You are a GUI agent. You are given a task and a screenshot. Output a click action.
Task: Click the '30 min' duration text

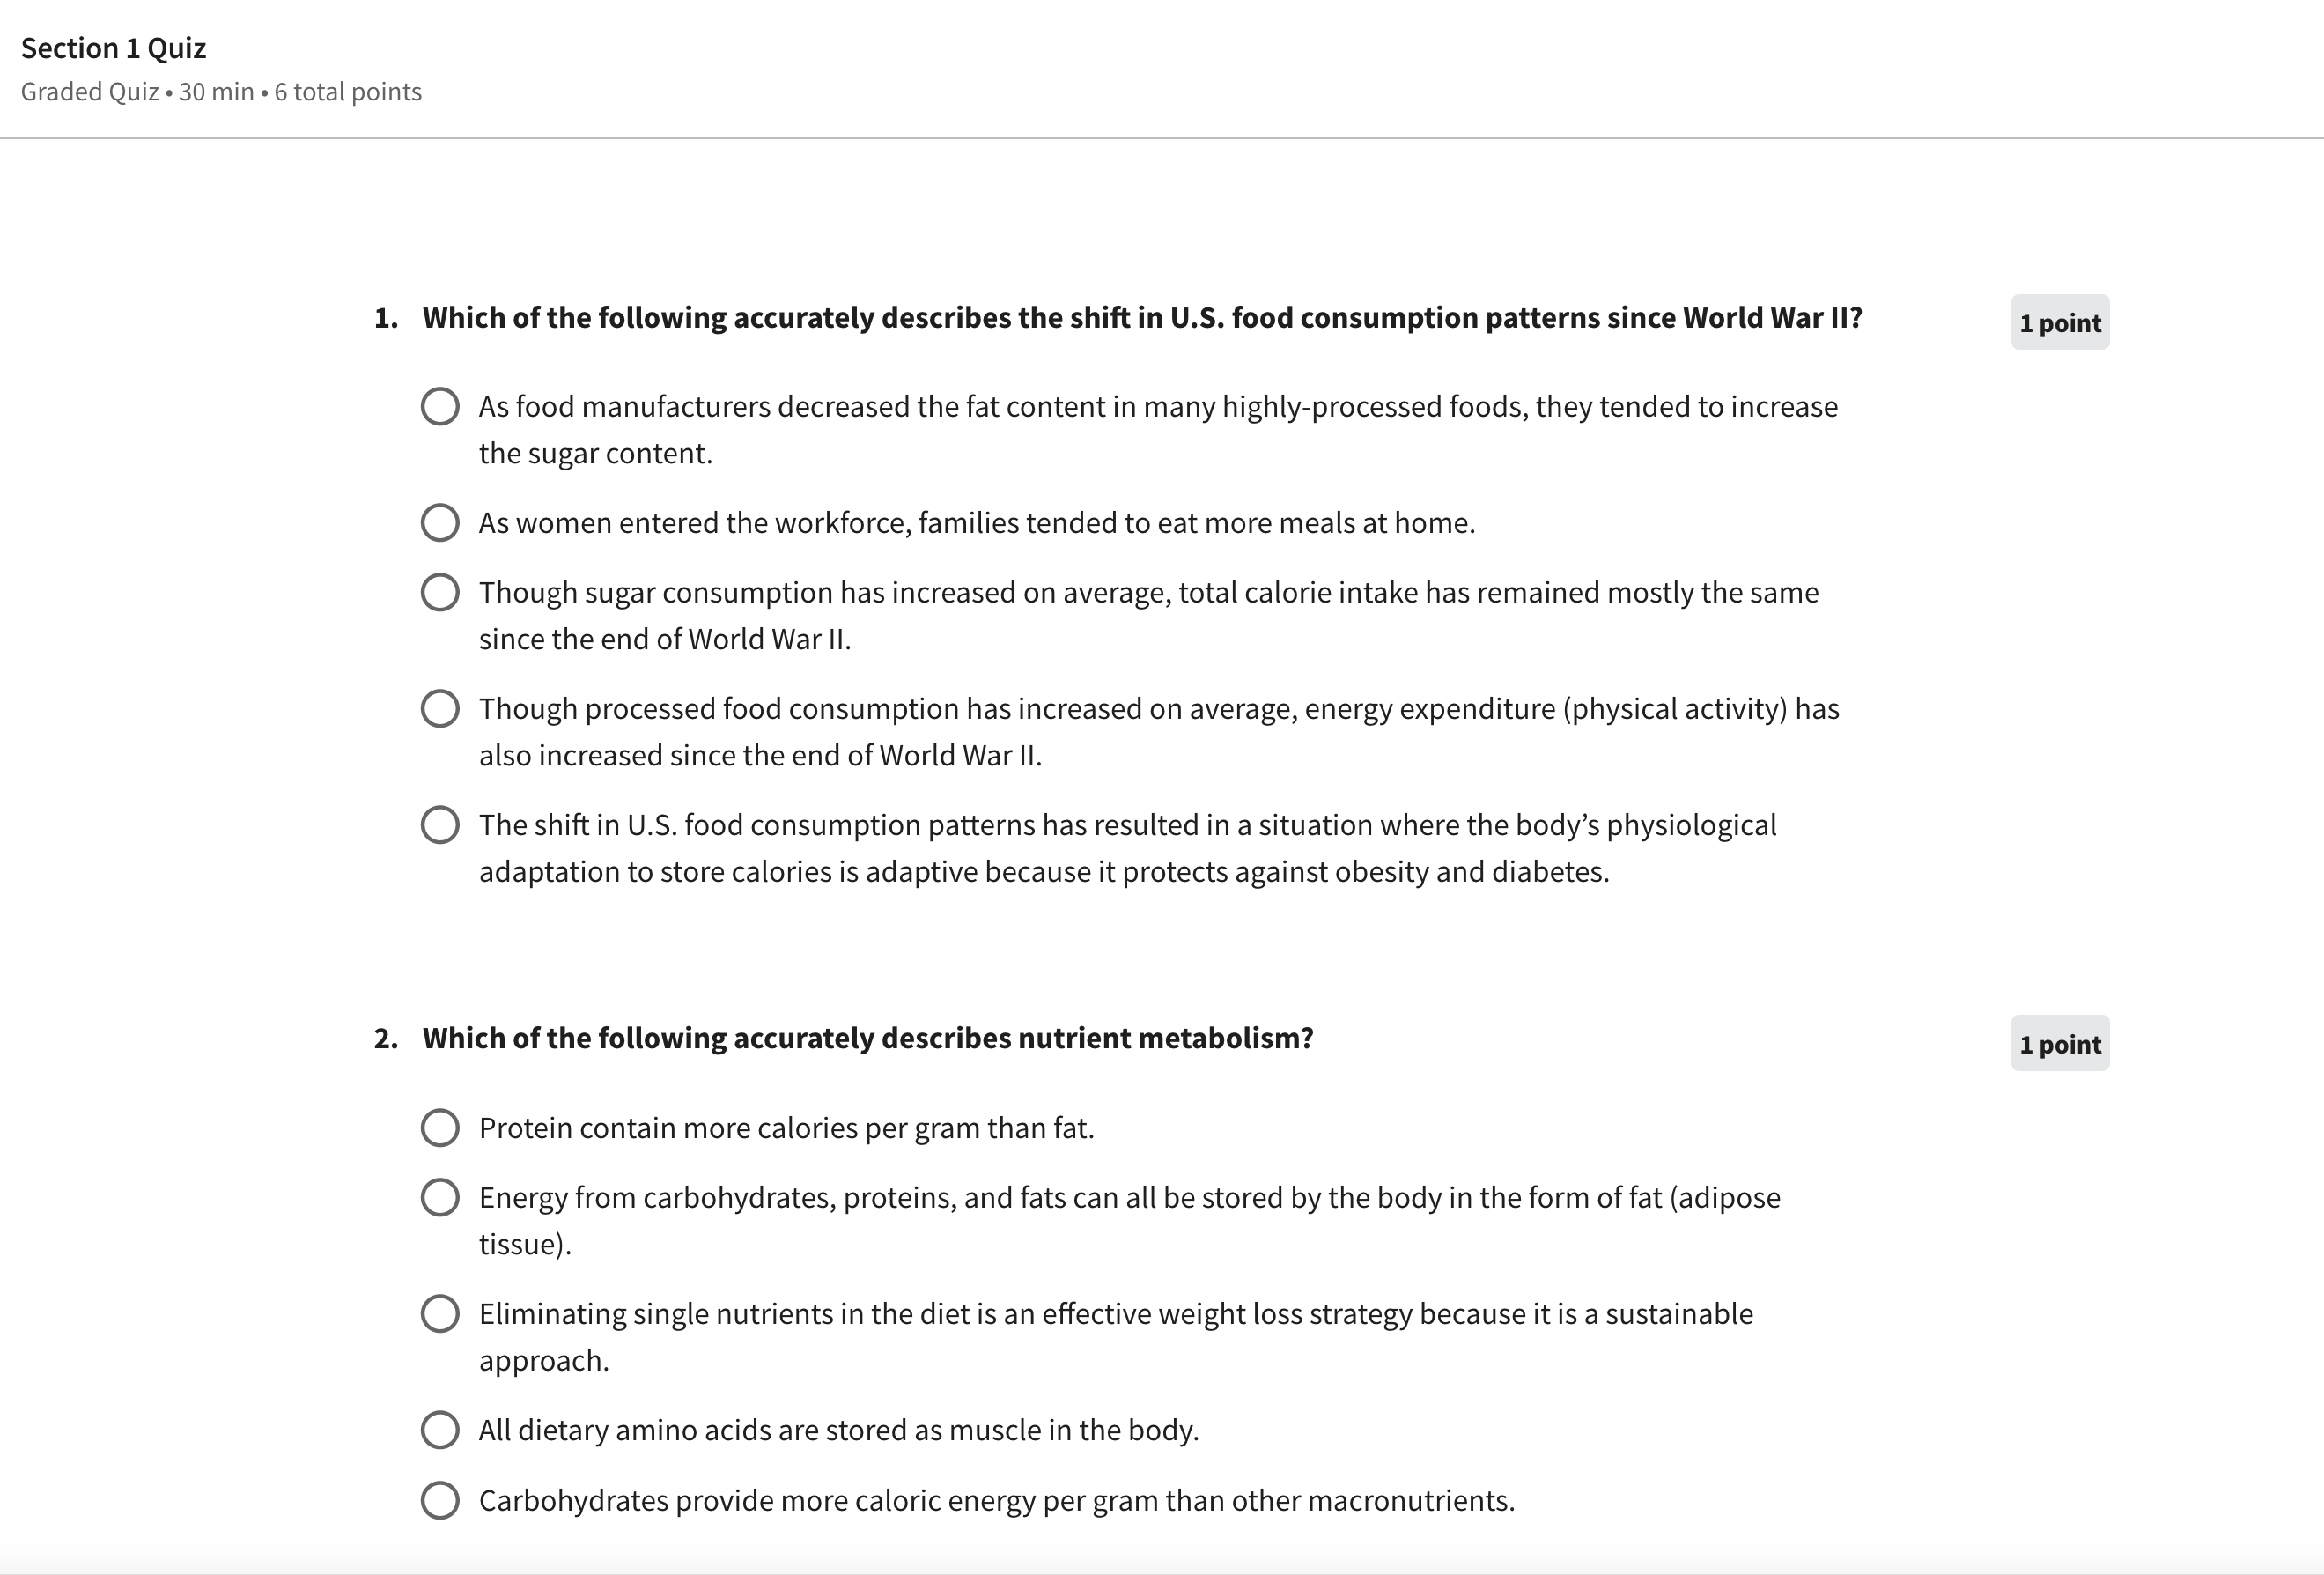pyautogui.click(x=216, y=92)
